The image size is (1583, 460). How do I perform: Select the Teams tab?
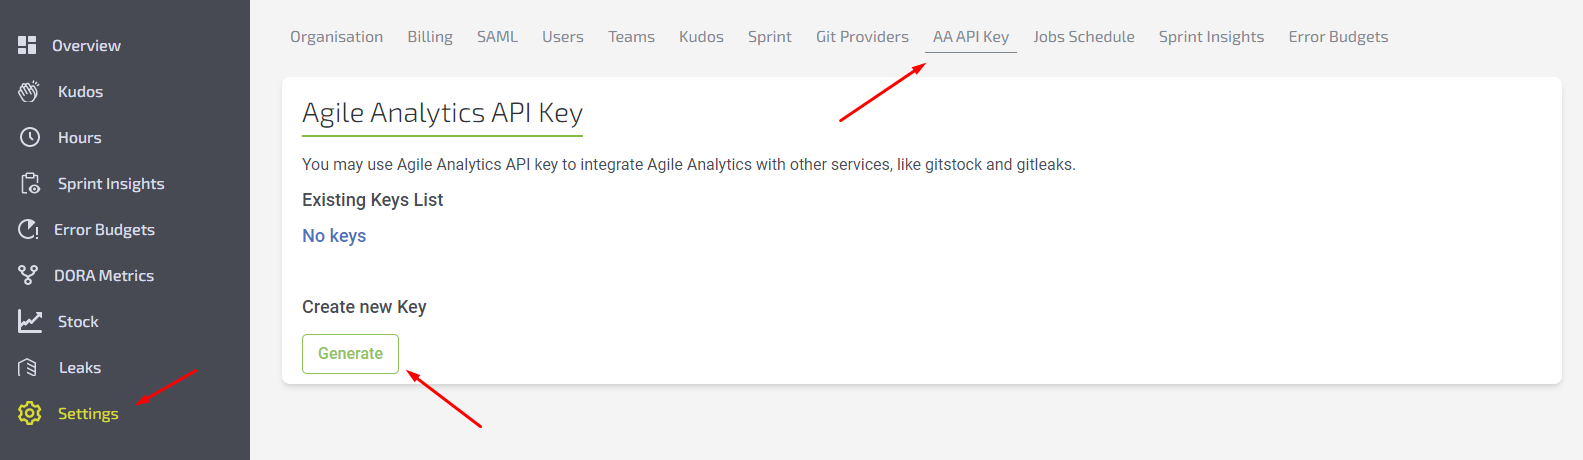point(631,37)
